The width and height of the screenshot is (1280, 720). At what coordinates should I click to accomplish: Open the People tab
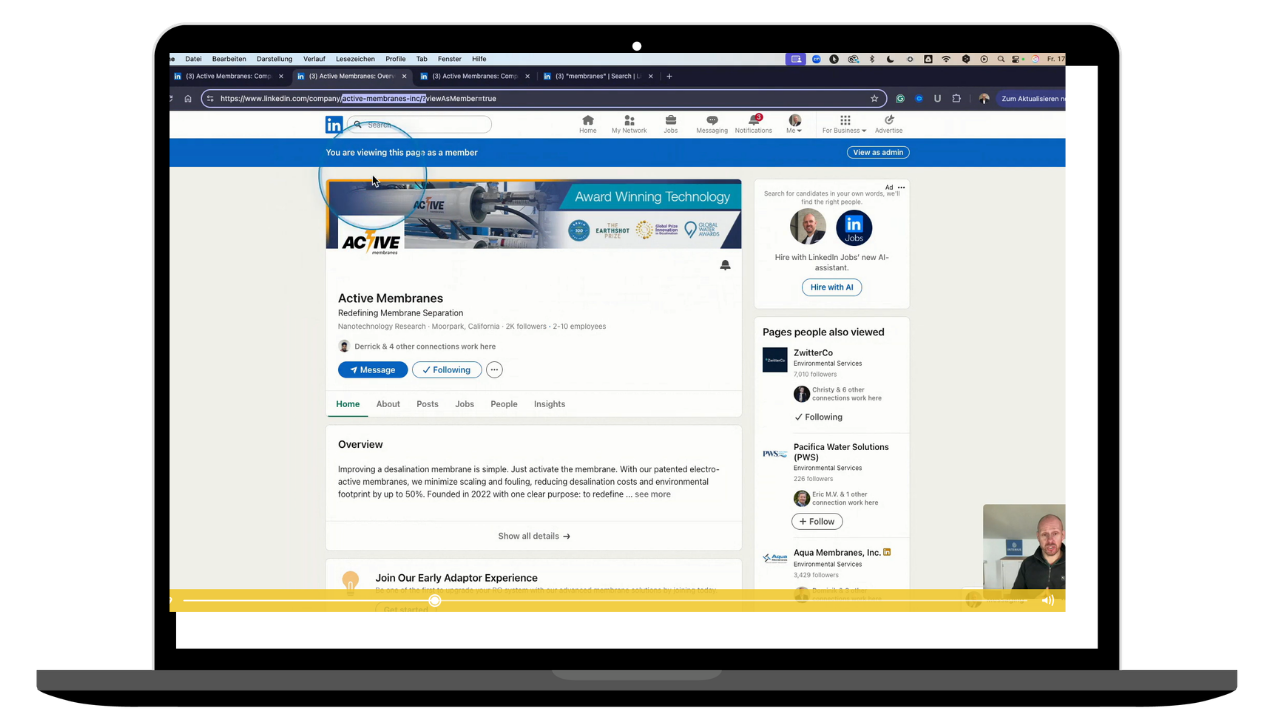[504, 404]
